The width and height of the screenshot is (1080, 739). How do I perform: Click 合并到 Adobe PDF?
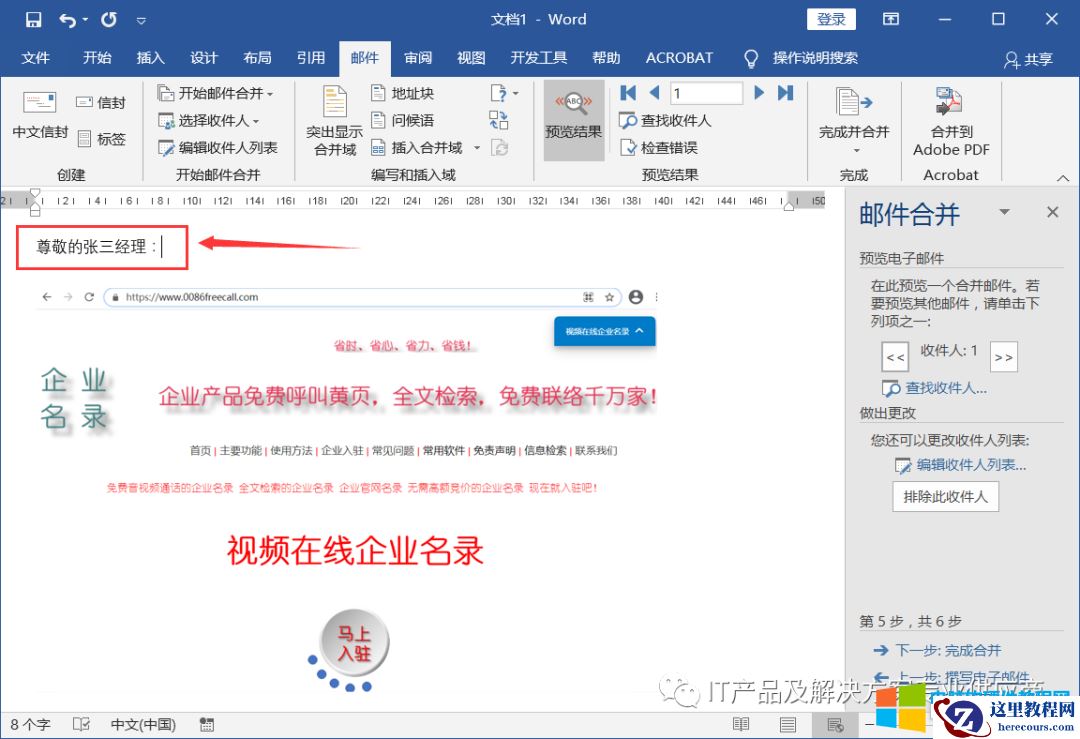[948, 122]
